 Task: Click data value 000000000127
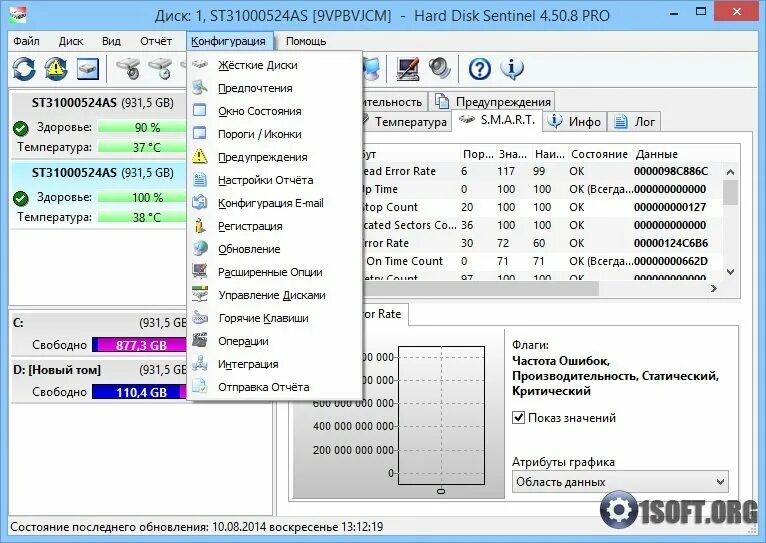coord(670,207)
